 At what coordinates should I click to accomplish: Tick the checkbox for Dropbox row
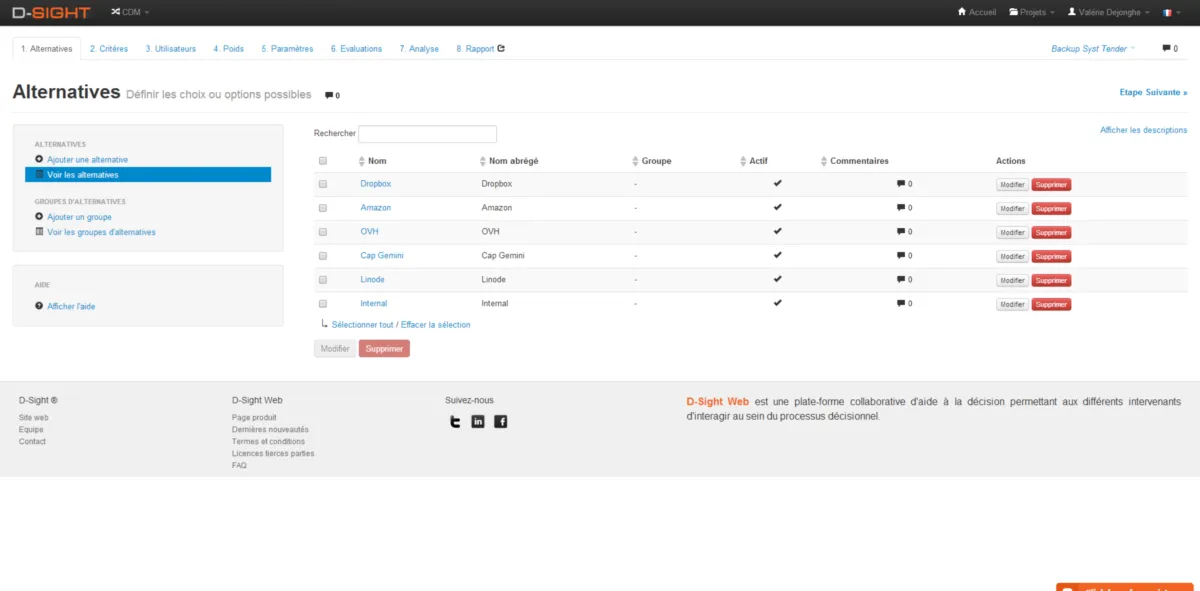tap(322, 184)
